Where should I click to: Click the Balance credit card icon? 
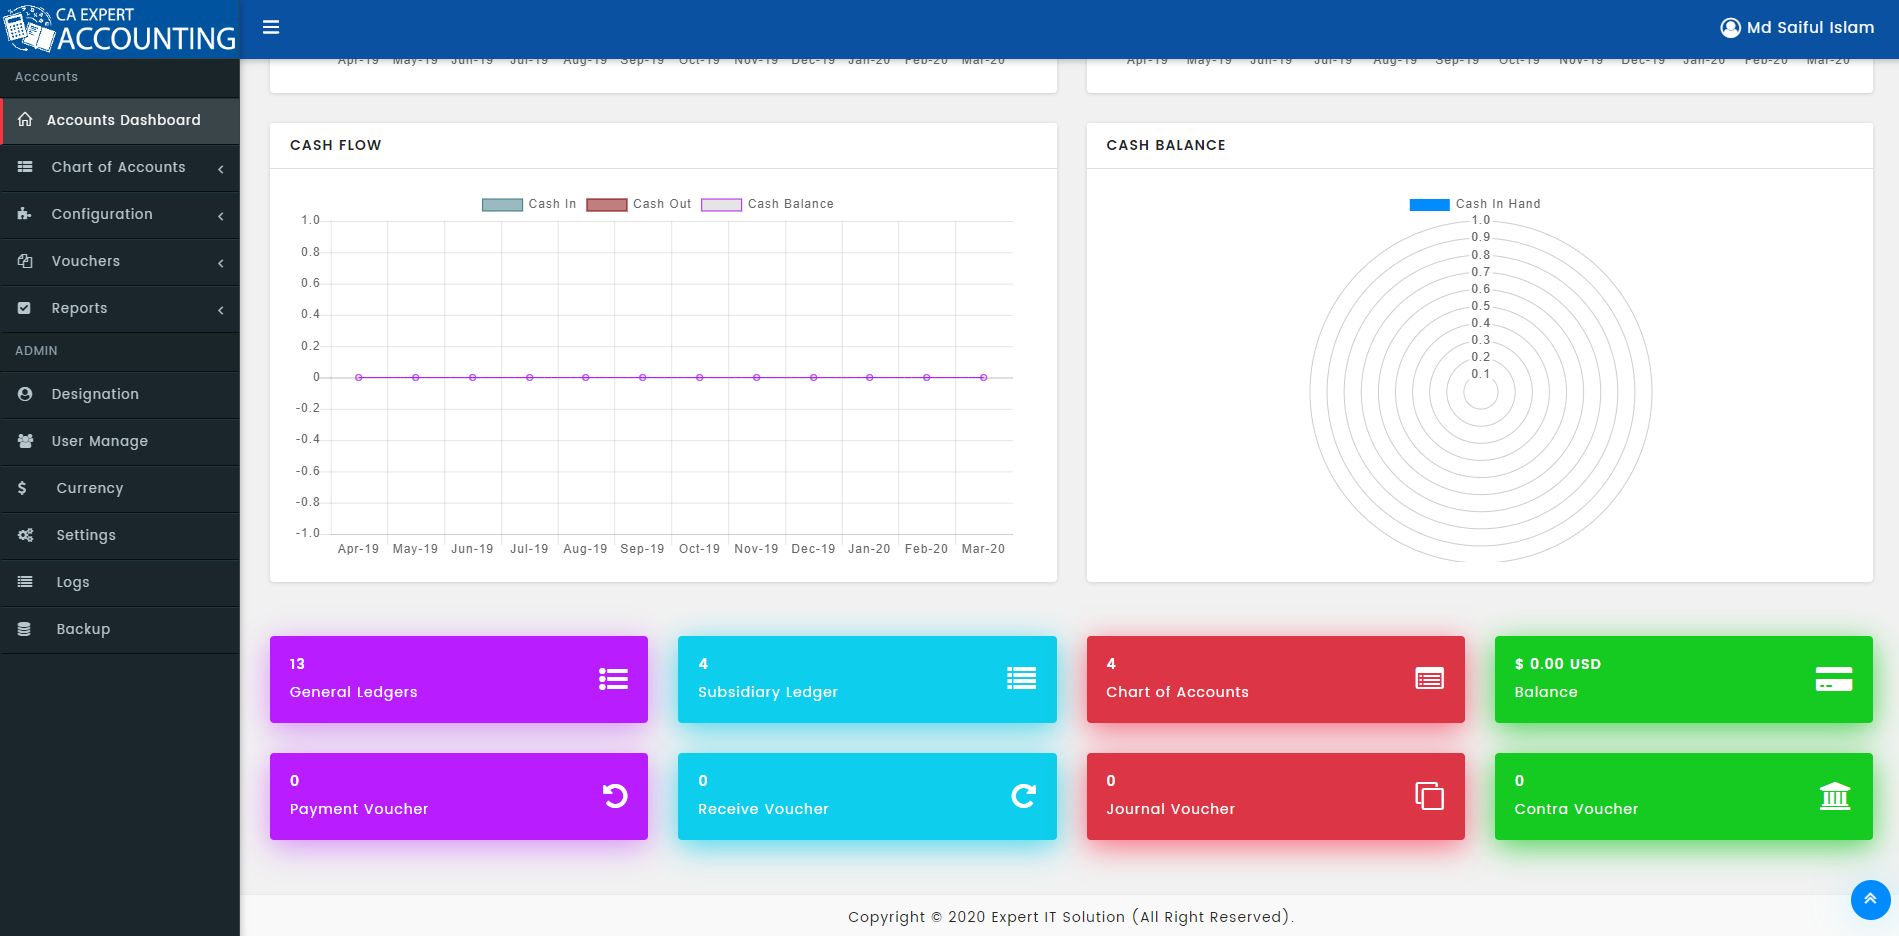tap(1833, 679)
